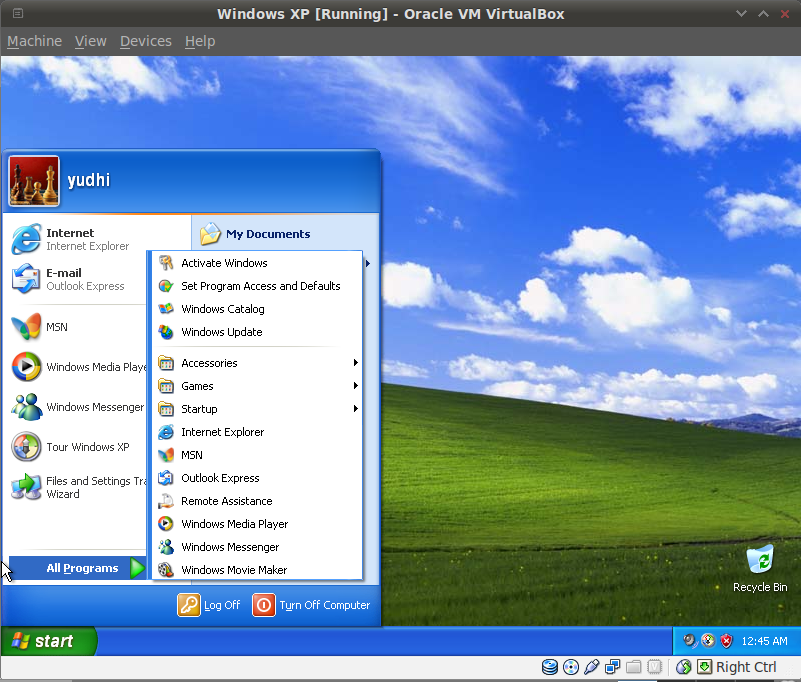Click the VirtualBox shared folders status icon

click(x=633, y=667)
